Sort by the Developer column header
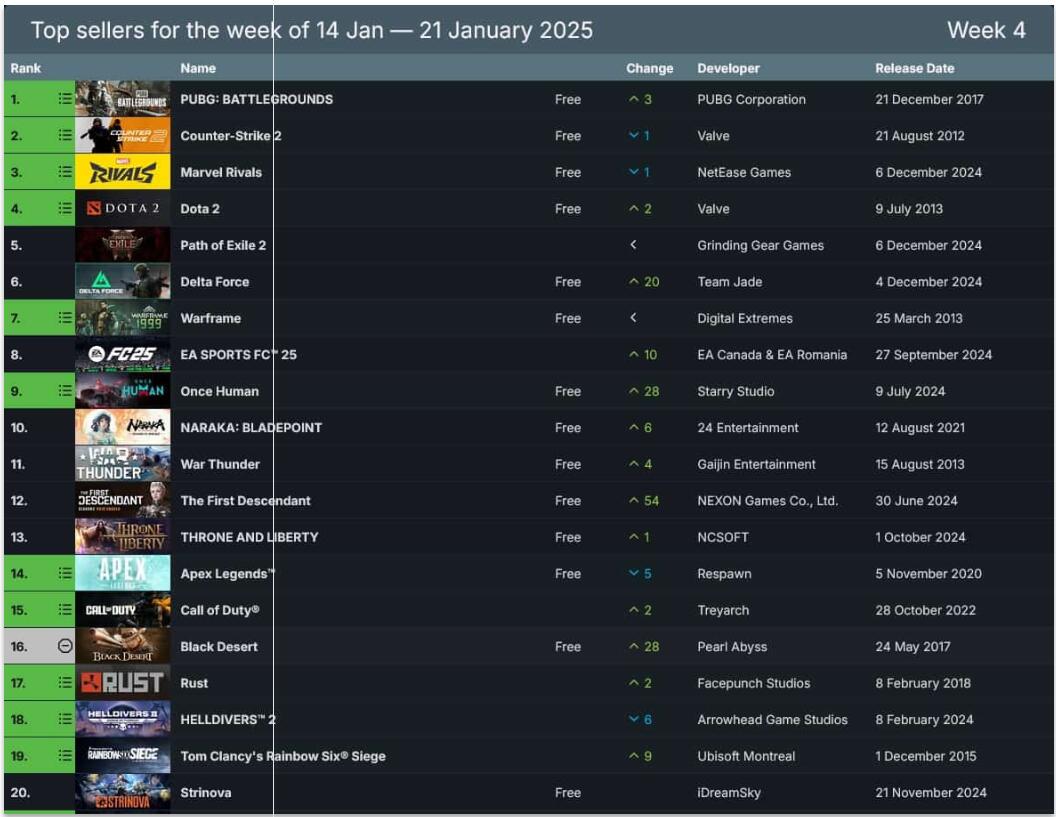Screen dimensions: 1056x817 (x=728, y=68)
